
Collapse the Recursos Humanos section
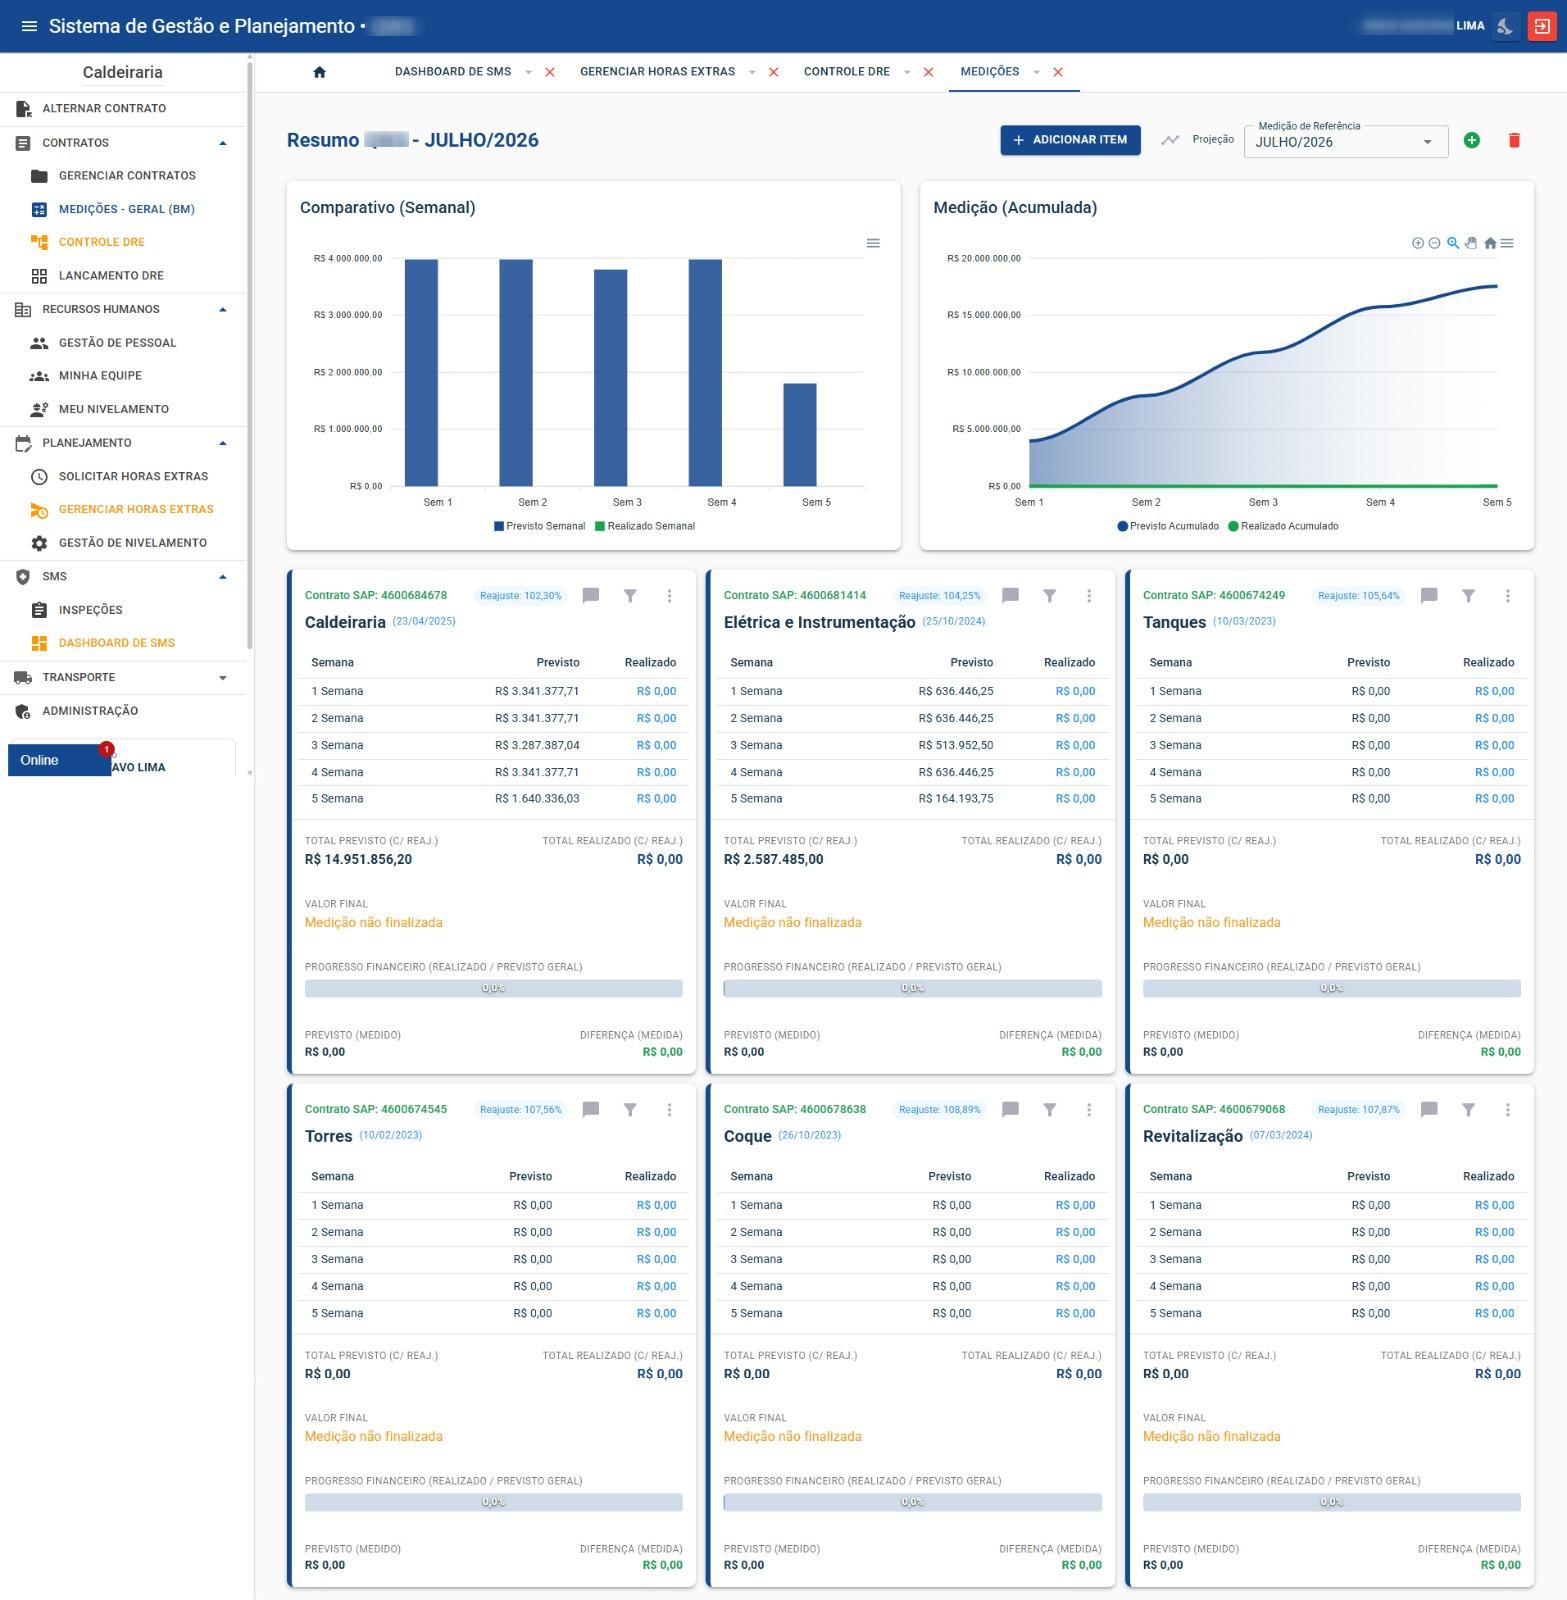(122, 309)
